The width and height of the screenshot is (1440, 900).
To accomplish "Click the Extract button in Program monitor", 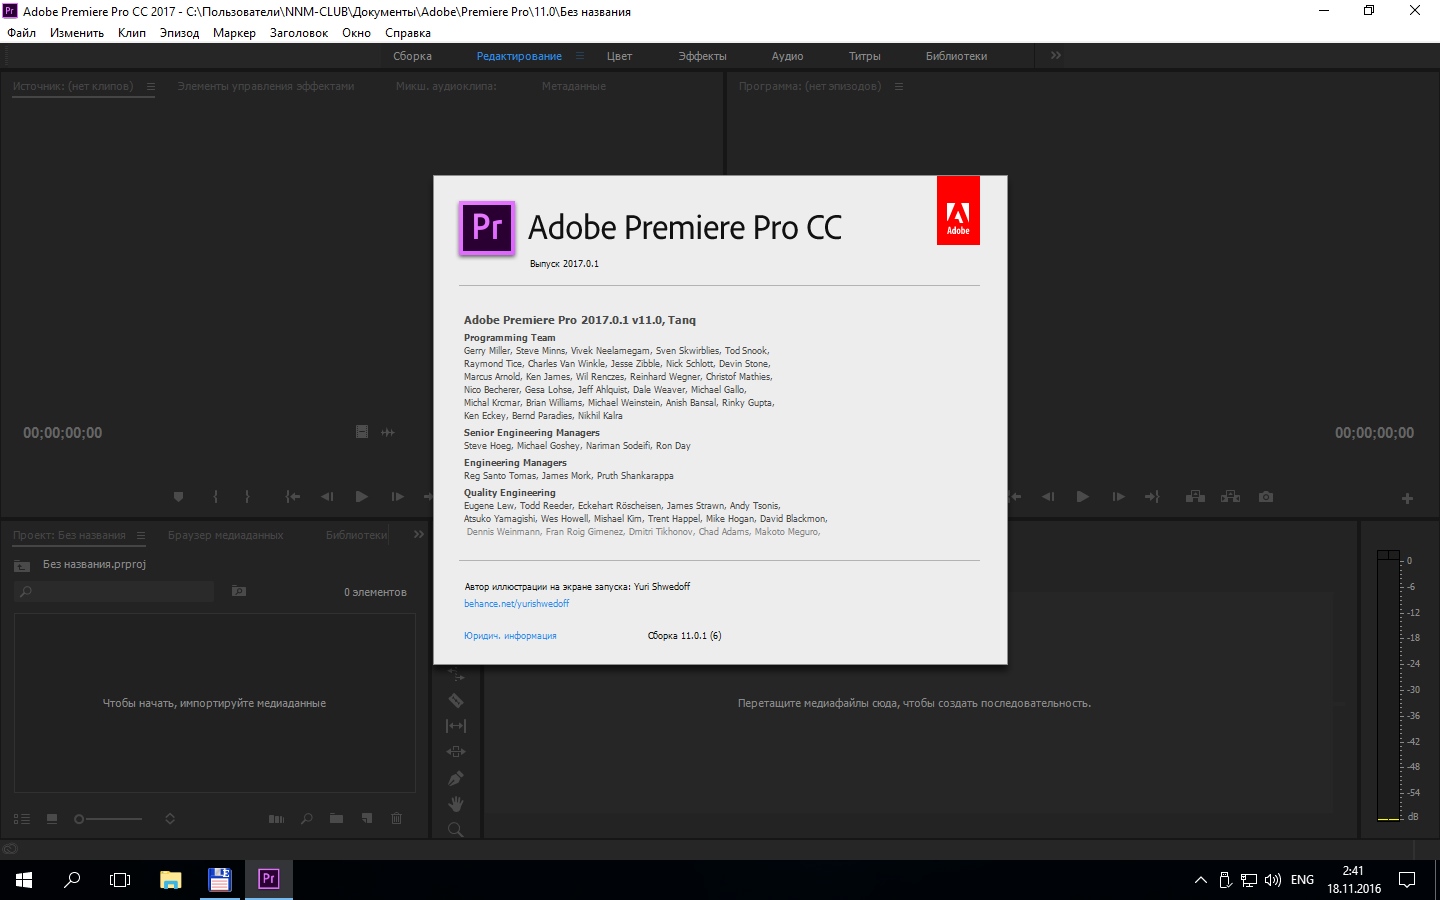I will [x=1231, y=497].
